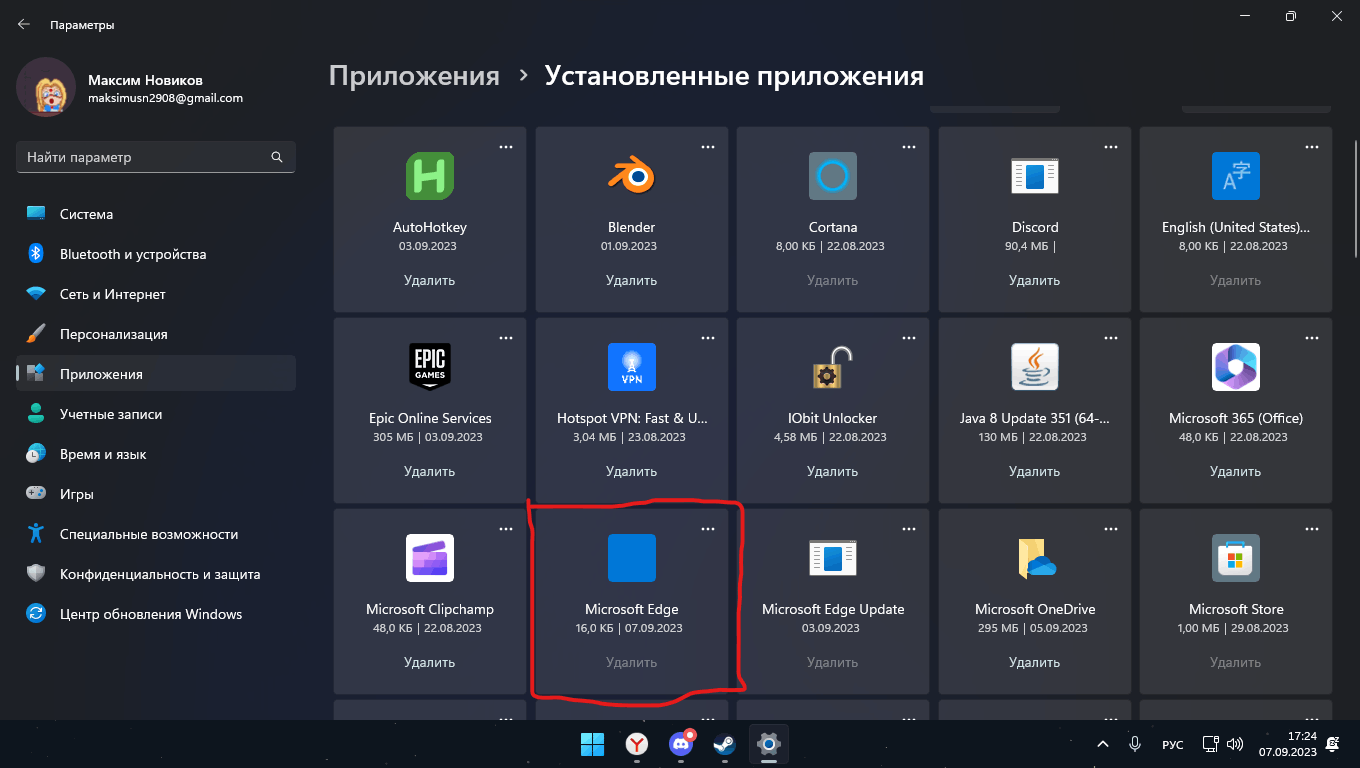The height and width of the screenshot is (768, 1360).
Task: Open the three-dot menu for Epic Online Services
Action: coord(506,337)
